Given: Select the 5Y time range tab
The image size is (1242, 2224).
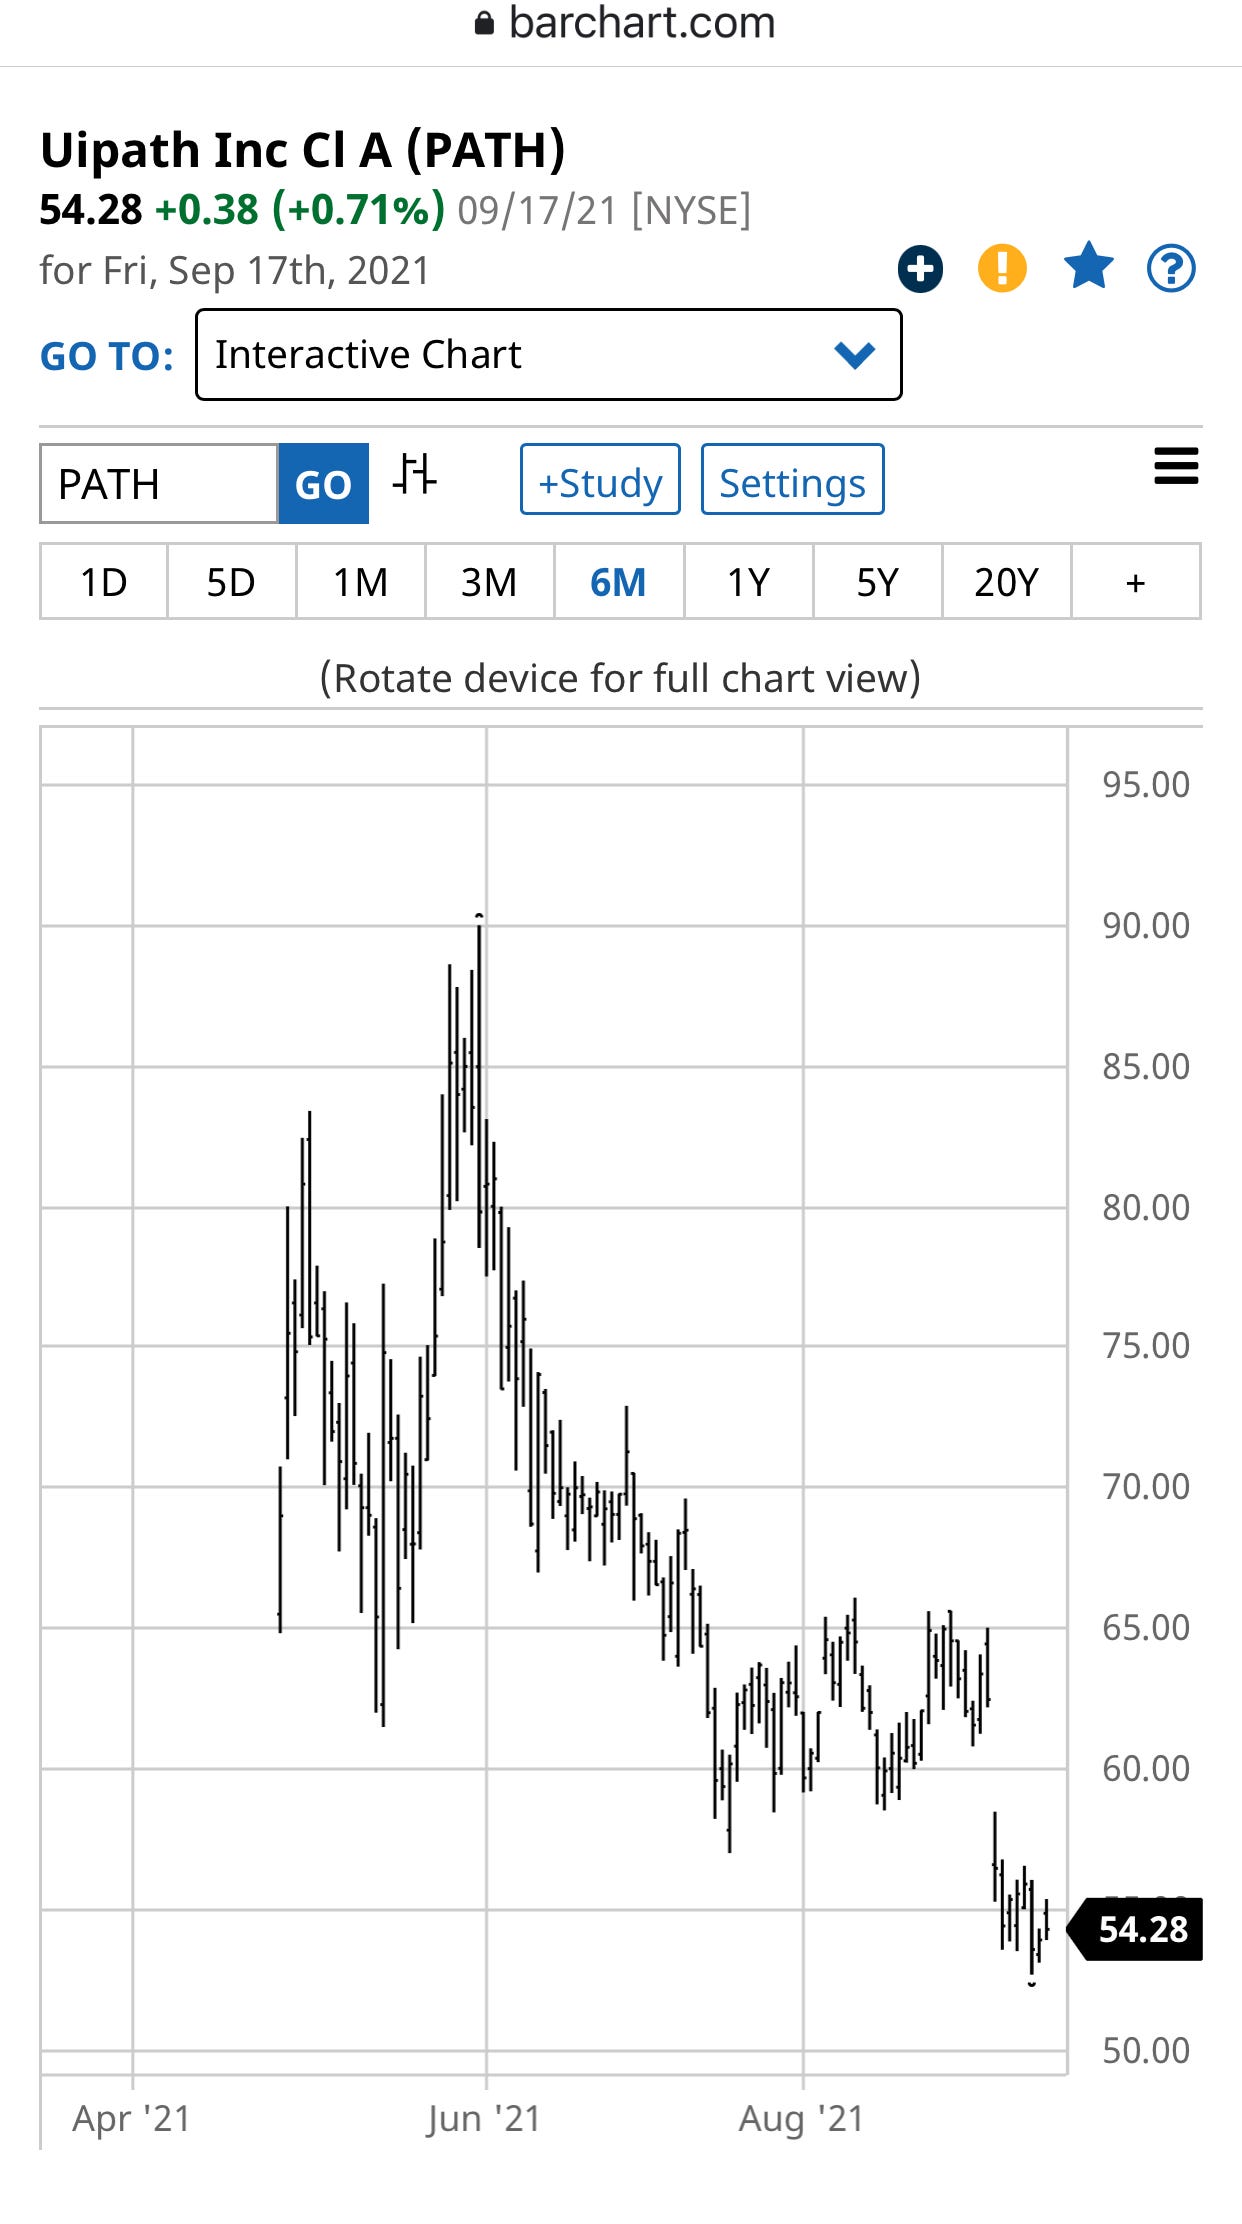Looking at the screenshot, I should click(877, 582).
